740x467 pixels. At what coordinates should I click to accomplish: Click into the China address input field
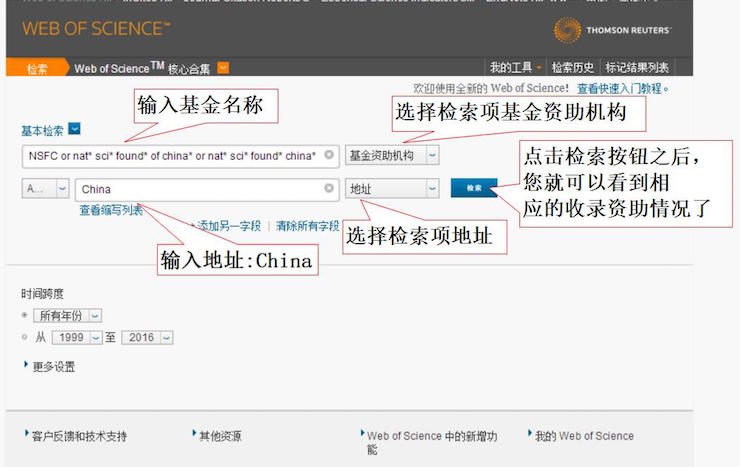coord(200,188)
